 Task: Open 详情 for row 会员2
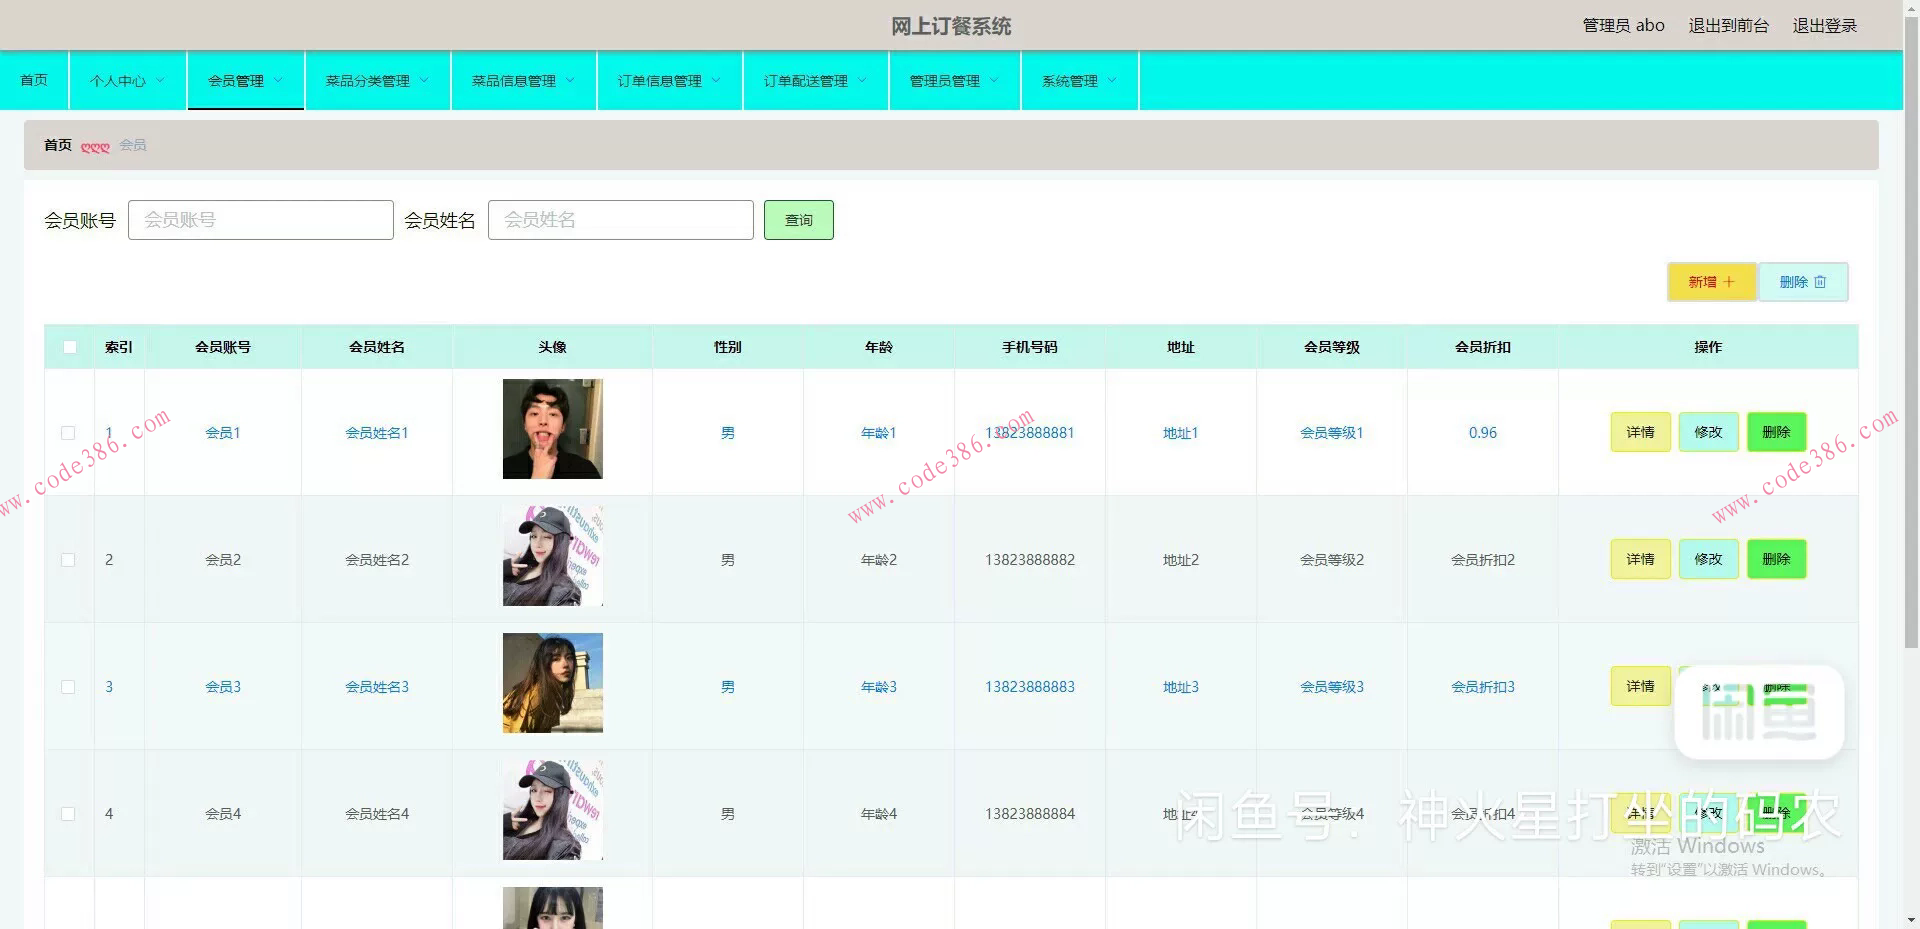click(x=1641, y=559)
